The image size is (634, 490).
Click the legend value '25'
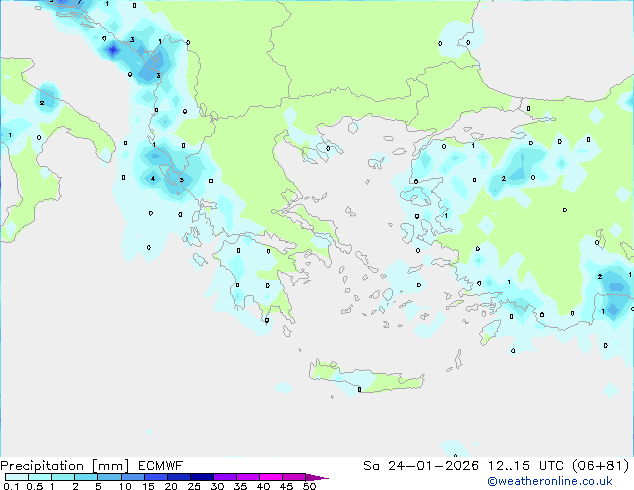(194, 486)
